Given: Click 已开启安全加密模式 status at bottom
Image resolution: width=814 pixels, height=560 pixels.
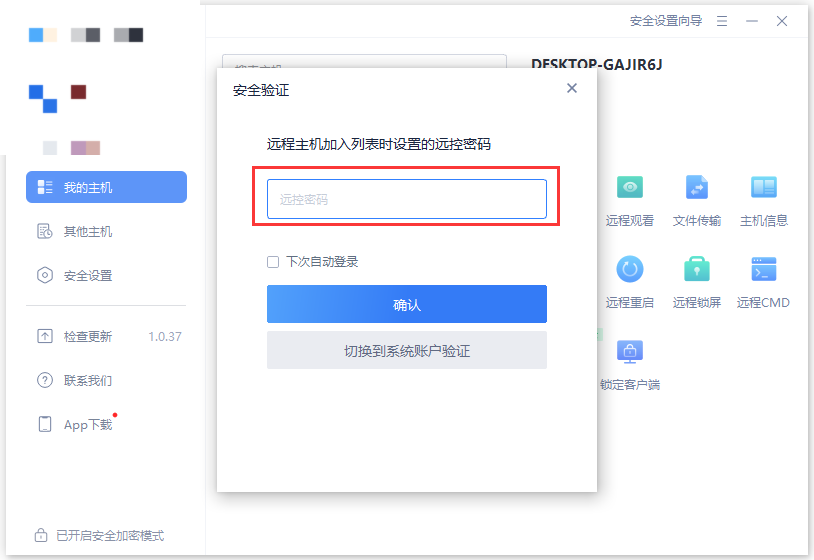Looking at the screenshot, I should coord(110,536).
